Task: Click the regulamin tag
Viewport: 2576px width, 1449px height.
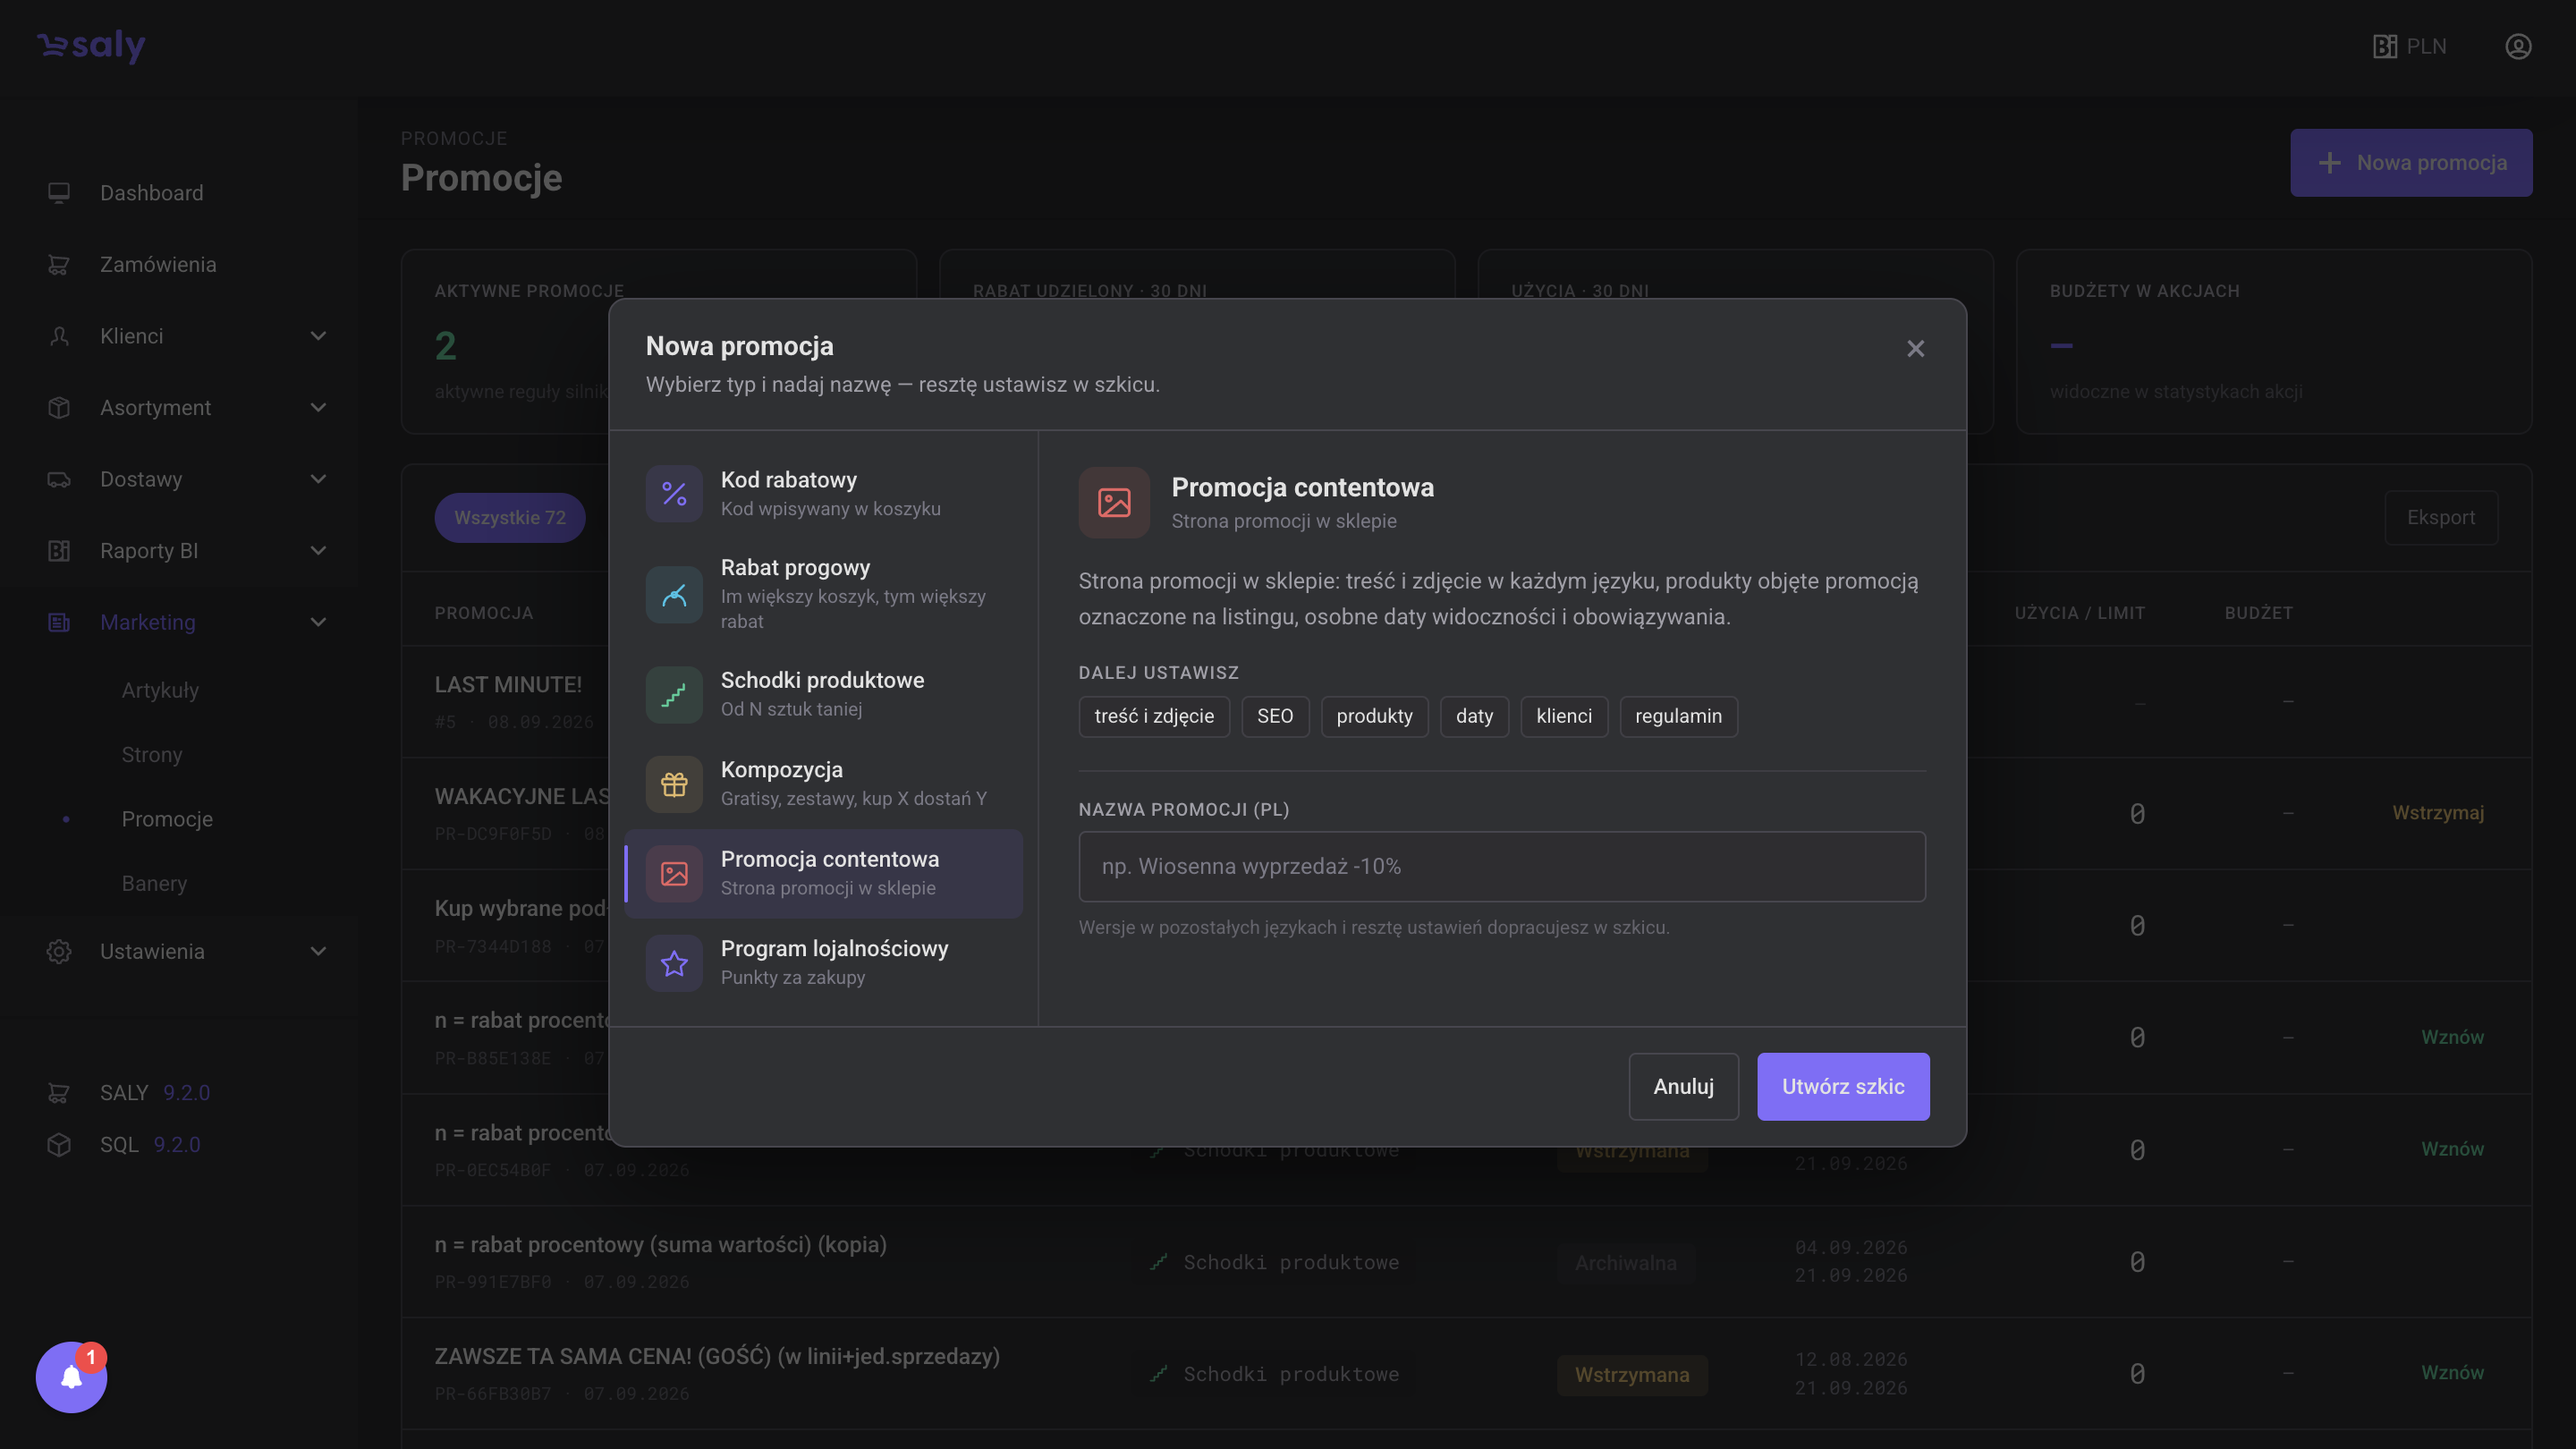Action: pyautogui.click(x=1678, y=716)
